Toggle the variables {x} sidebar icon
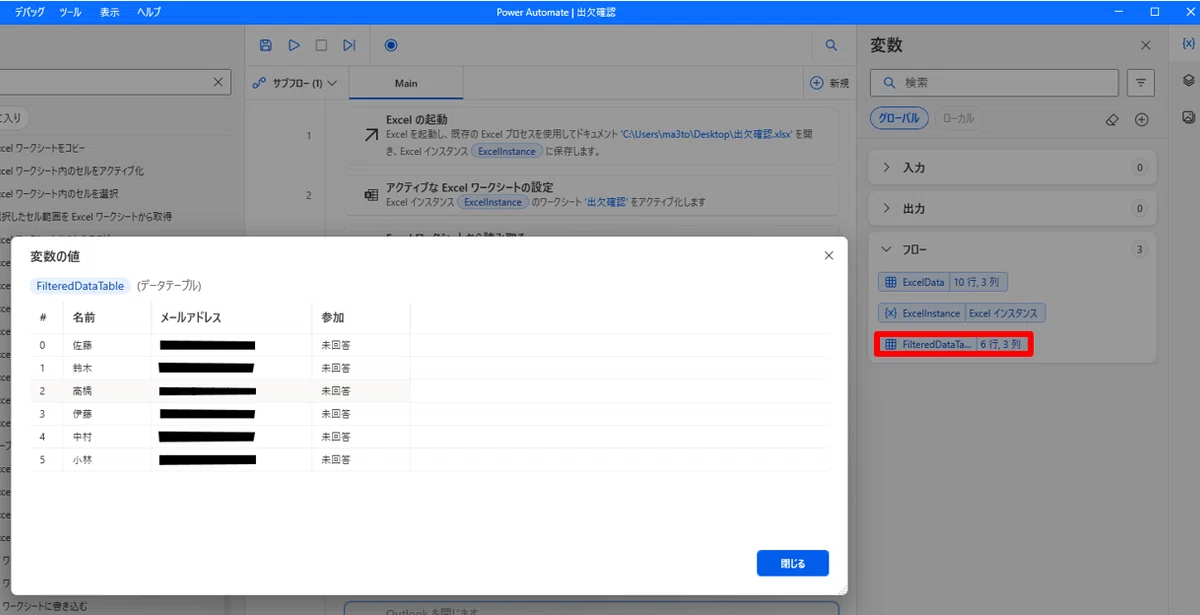Screen dimensions: 1200x615 pos(1188,45)
